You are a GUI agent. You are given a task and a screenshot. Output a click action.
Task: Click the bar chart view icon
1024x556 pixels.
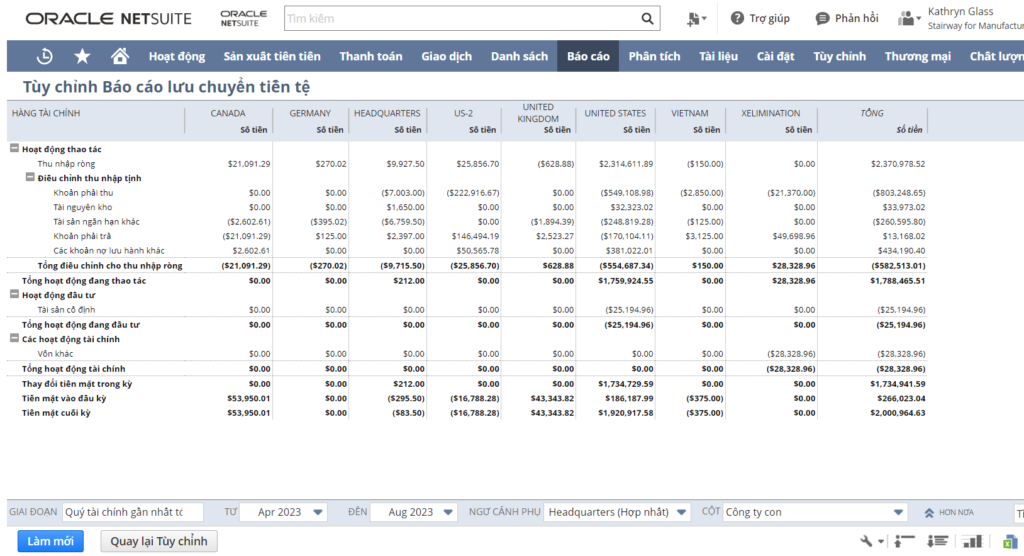972,541
